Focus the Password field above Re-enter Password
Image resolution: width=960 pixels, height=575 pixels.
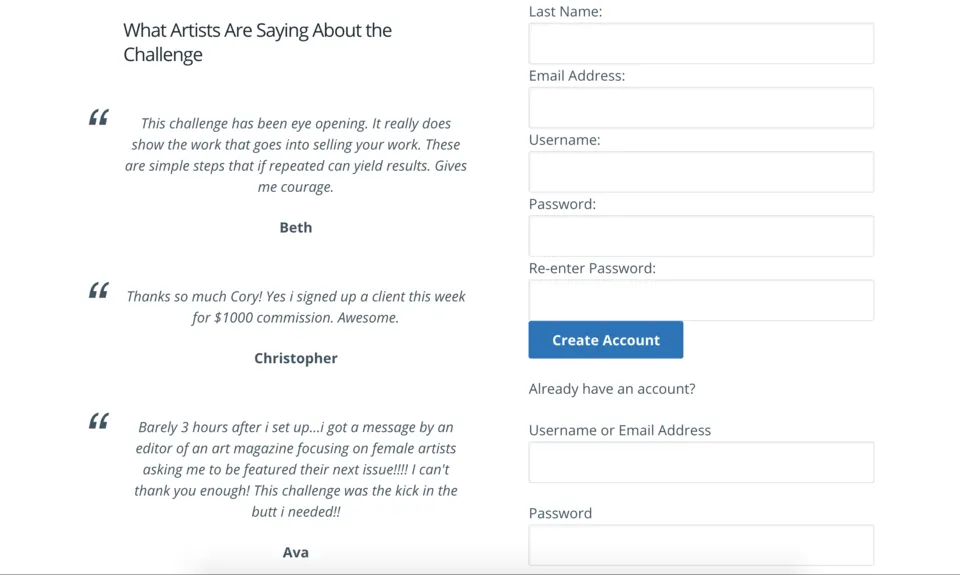(701, 236)
